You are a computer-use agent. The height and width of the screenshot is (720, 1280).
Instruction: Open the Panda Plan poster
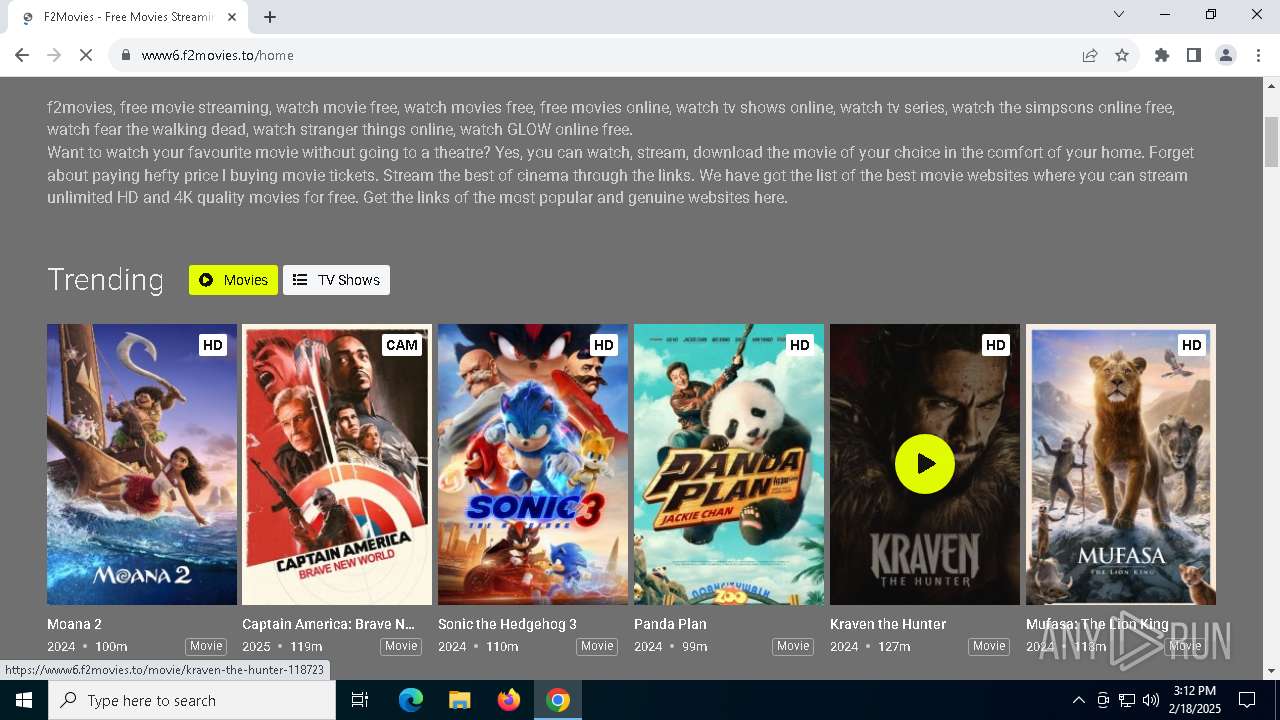(729, 464)
